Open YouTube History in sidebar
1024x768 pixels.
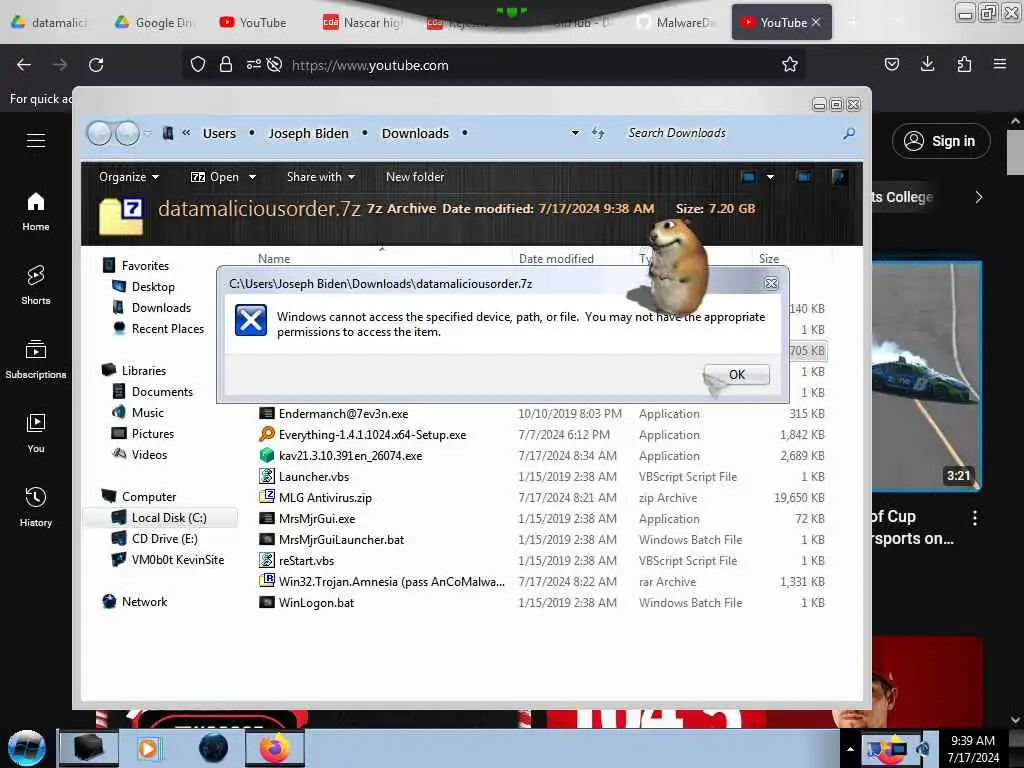[36, 507]
